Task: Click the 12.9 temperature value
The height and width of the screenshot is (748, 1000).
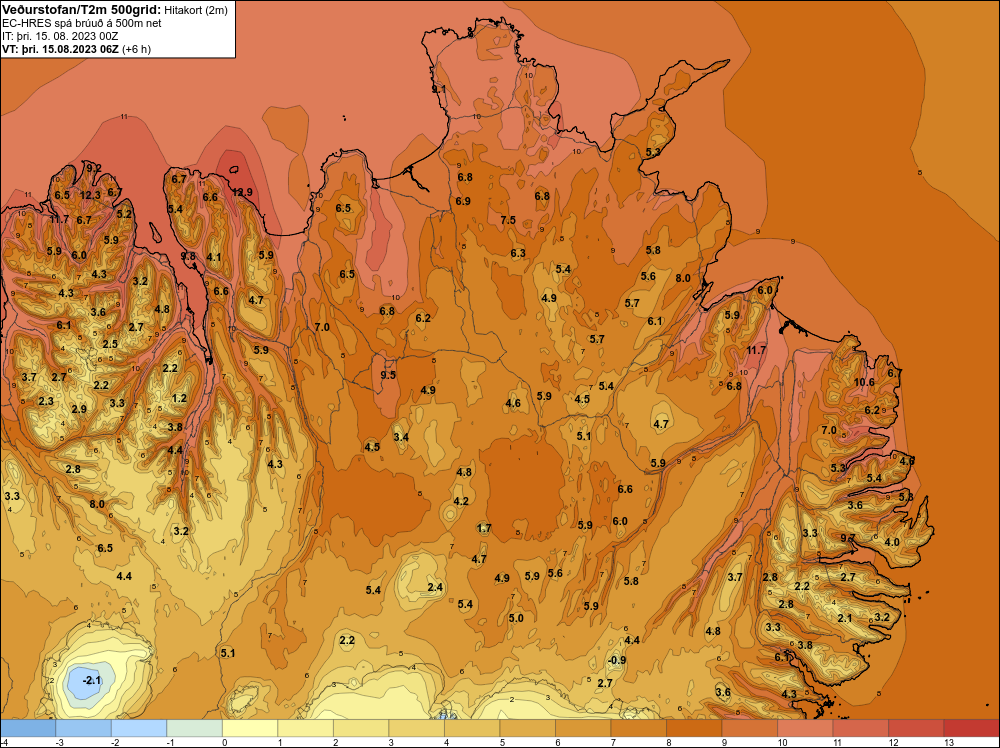Action: tap(242, 192)
